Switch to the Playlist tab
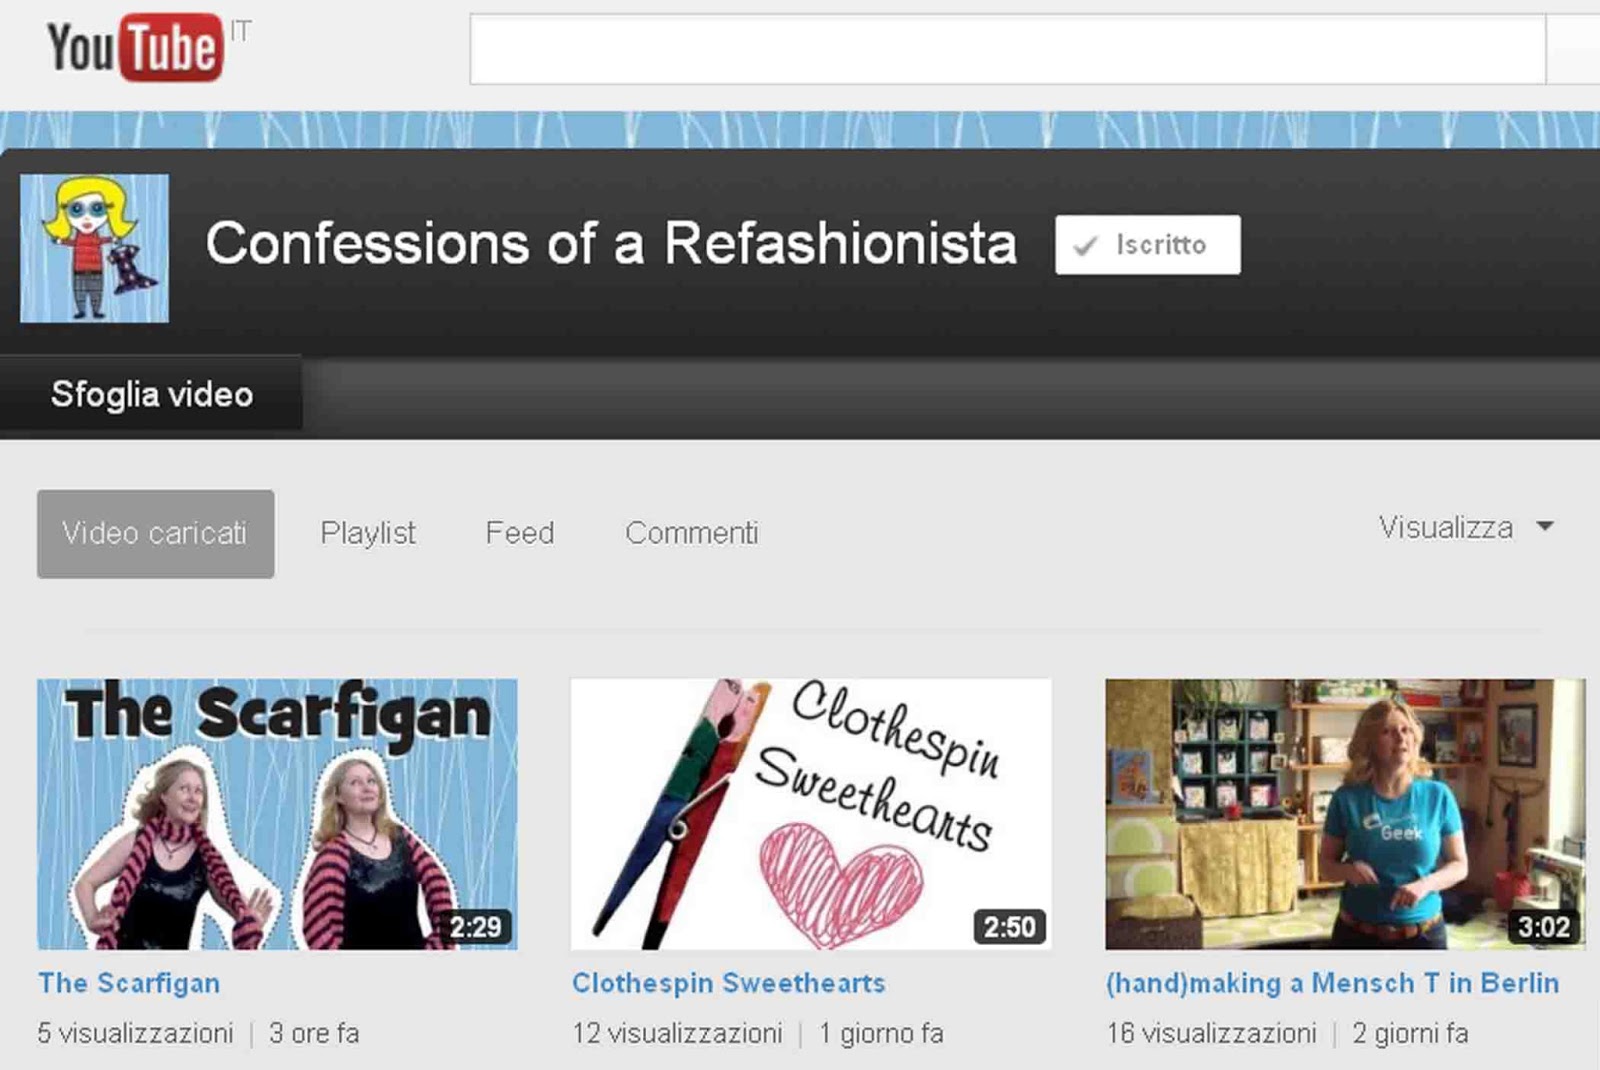 pyautogui.click(x=368, y=533)
